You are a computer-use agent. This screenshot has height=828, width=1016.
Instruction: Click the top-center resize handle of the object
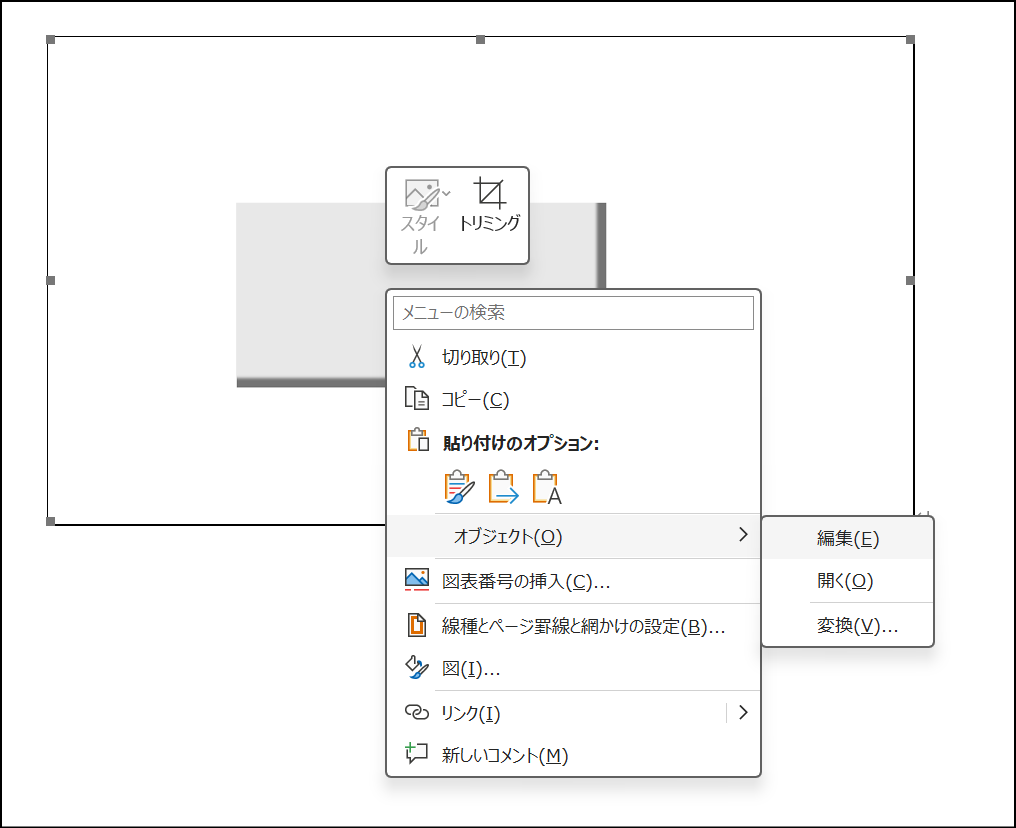tap(480, 40)
